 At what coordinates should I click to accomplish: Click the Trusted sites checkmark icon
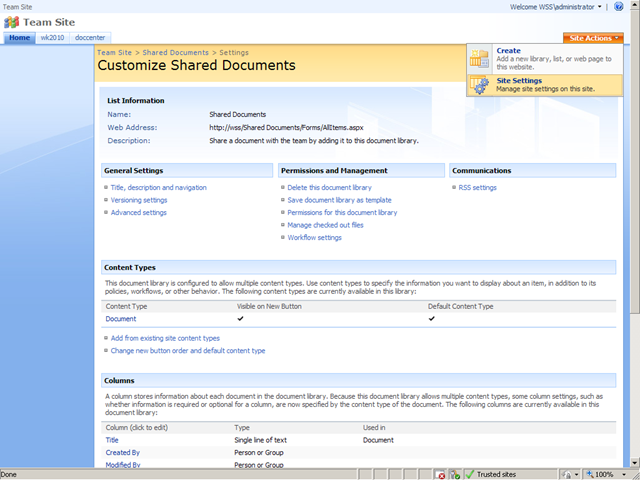click(470, 474)
